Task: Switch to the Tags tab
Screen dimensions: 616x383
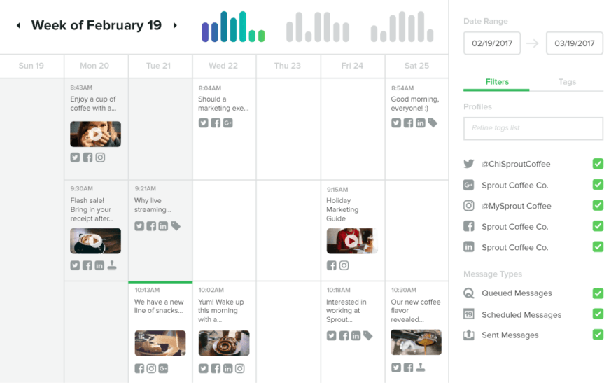Action: pos(567,82)
